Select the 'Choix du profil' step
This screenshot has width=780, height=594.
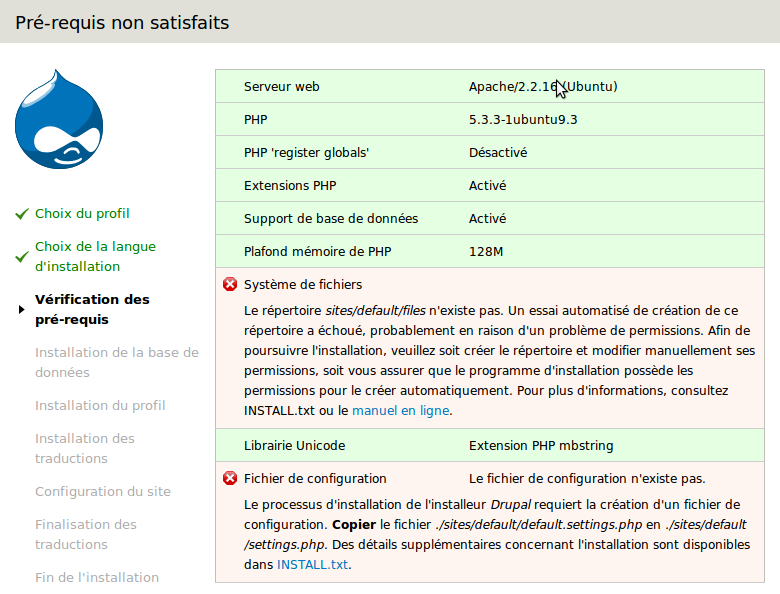[x=82, y=214]
